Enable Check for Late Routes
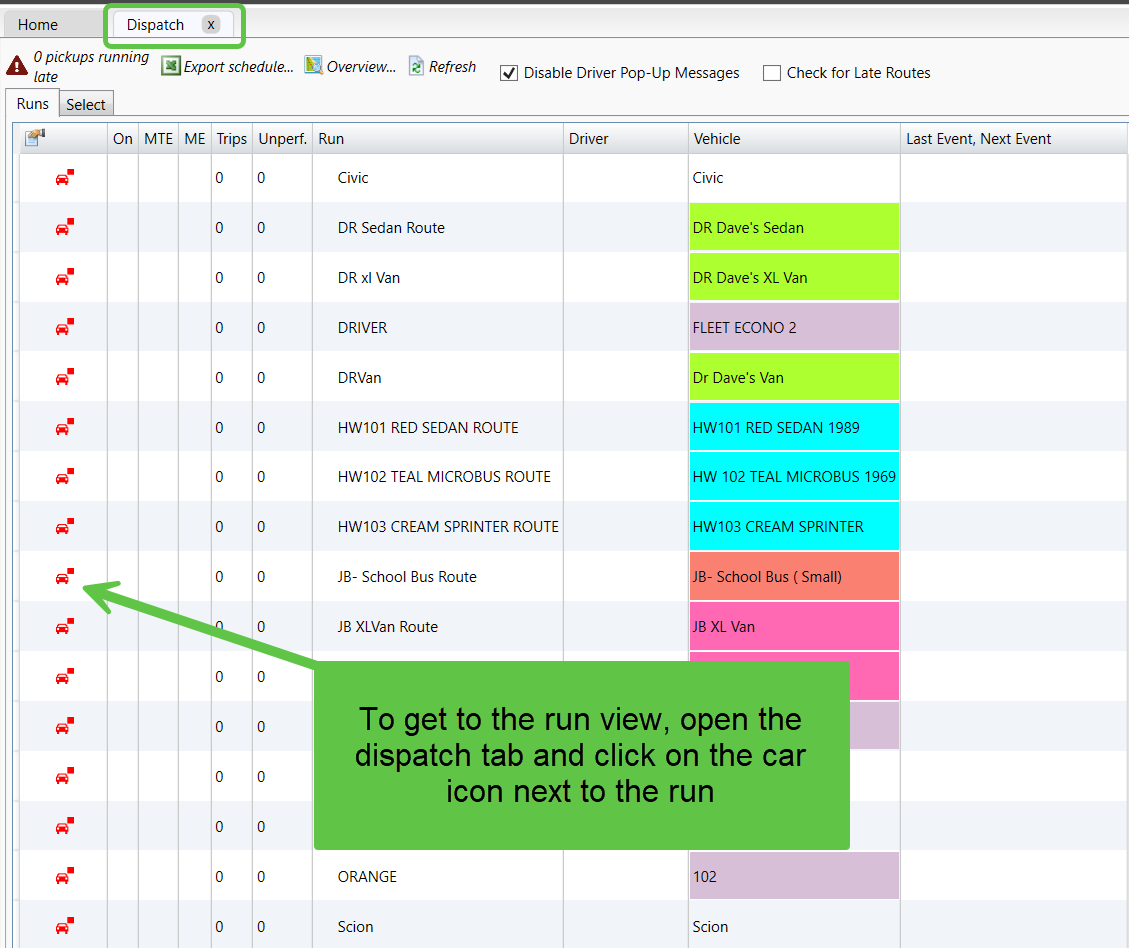This screenshot has width=1129, height=948. click(772, 73)
